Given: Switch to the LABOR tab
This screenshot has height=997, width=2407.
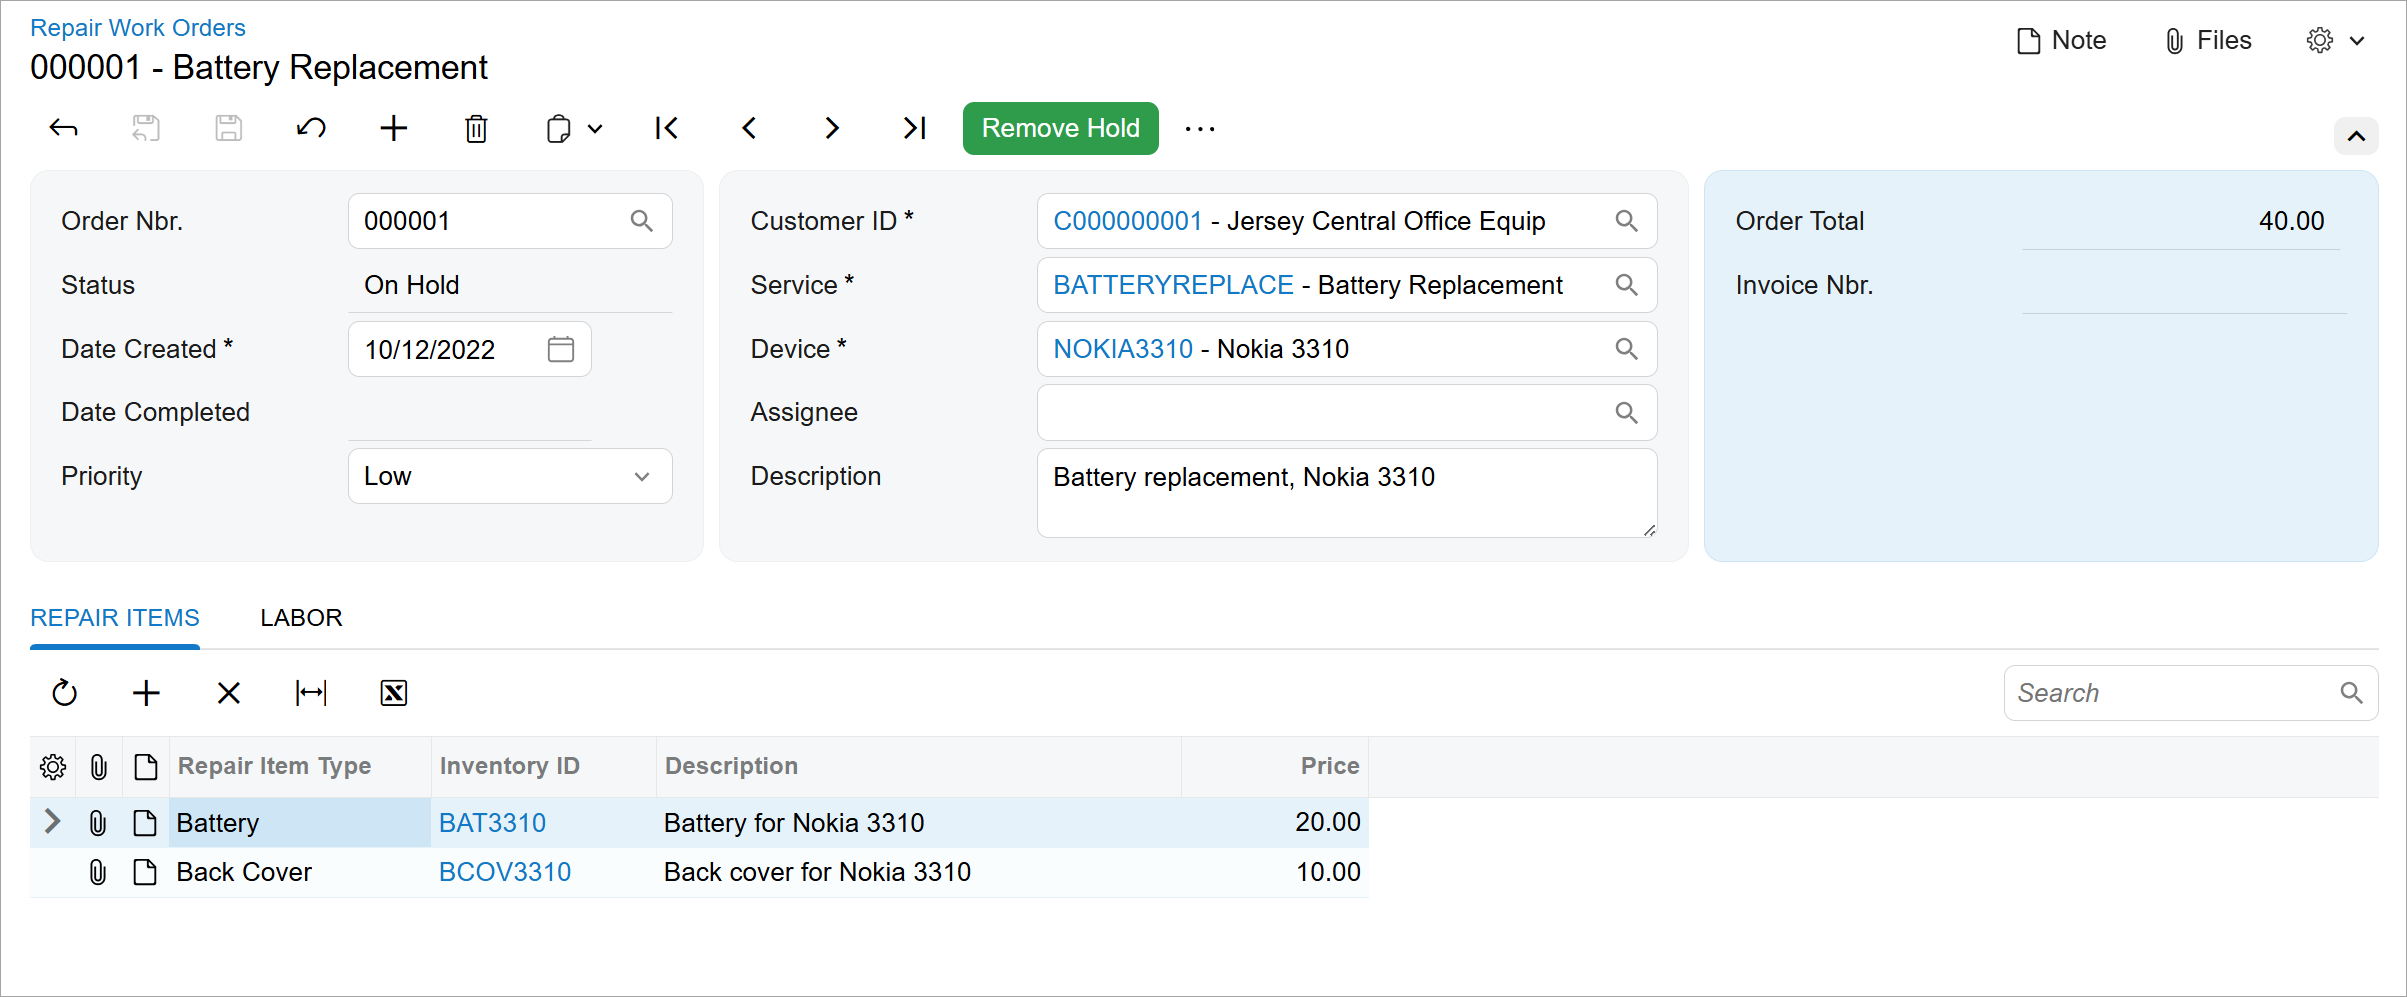Looking at the screenshot, I should click(301, 618).
